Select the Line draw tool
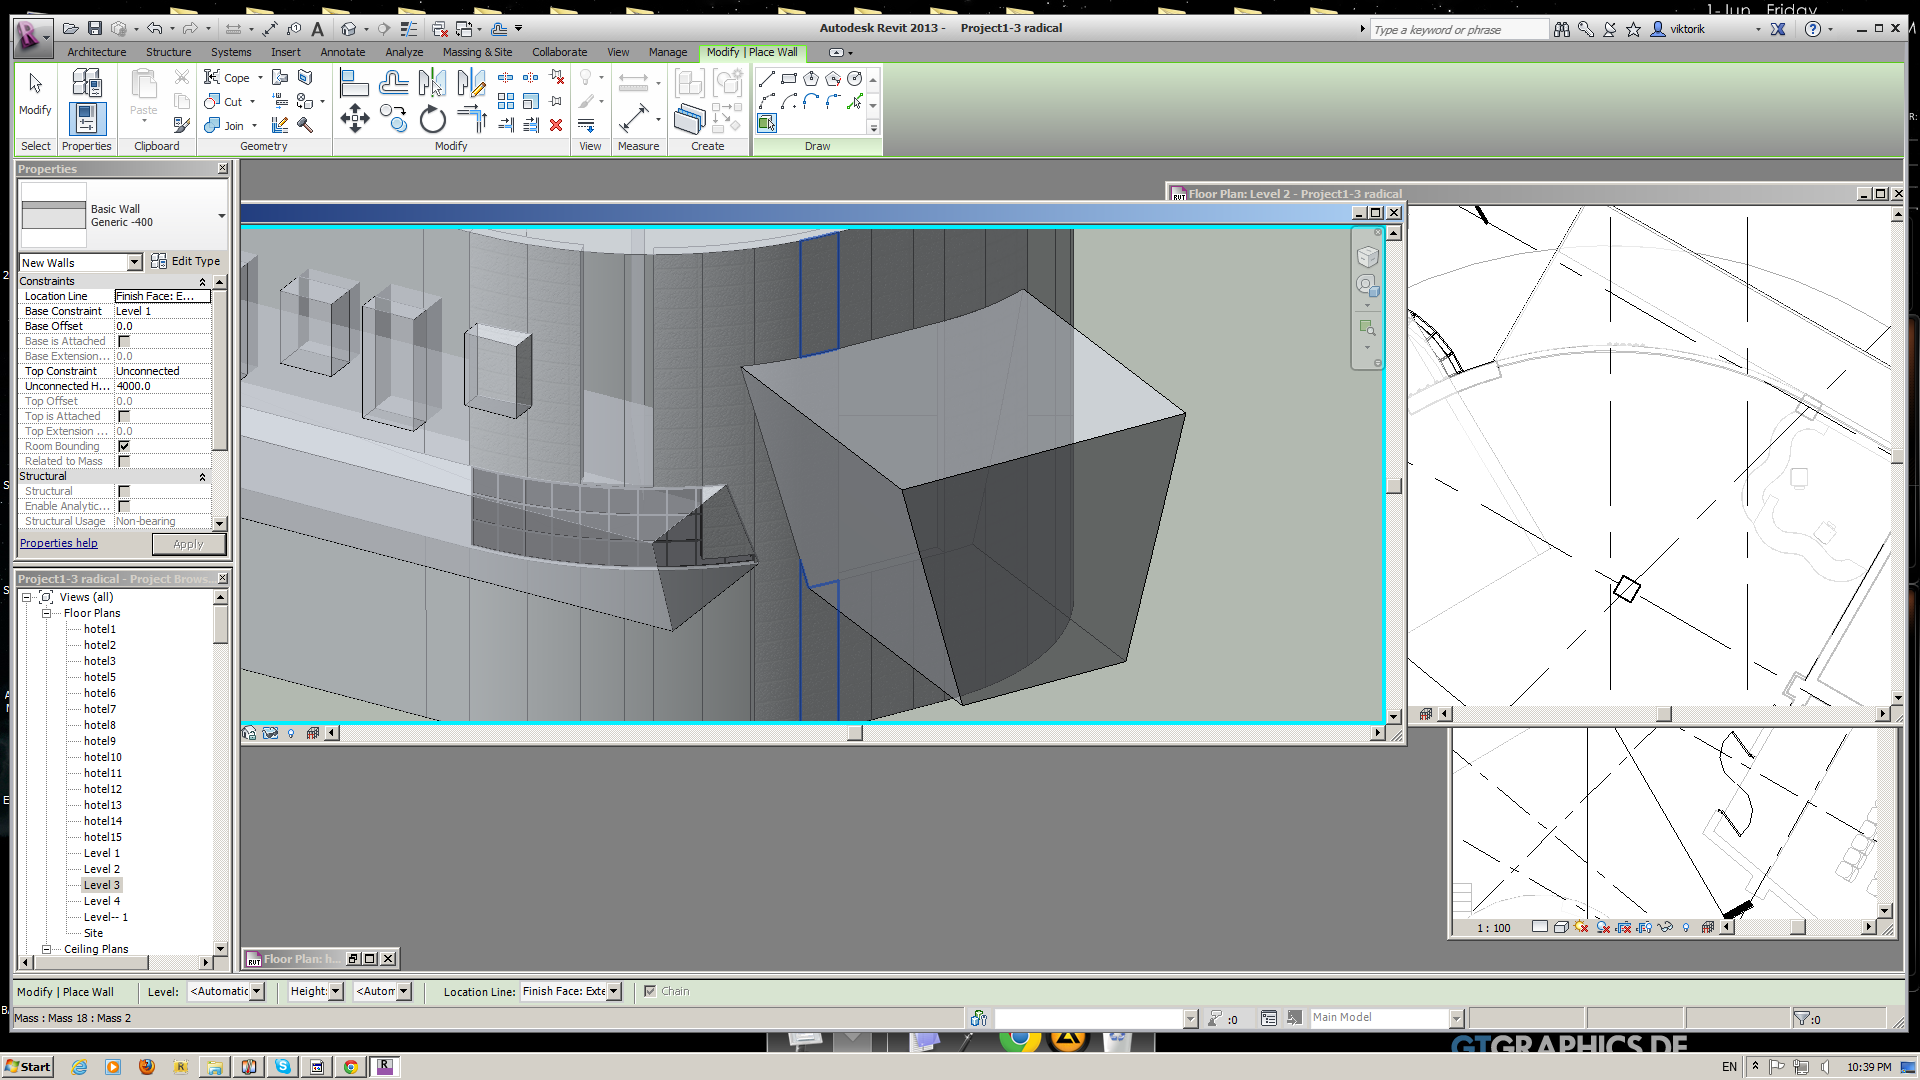The height and width of the screenshot is (1080, 1920). [767, 78]
